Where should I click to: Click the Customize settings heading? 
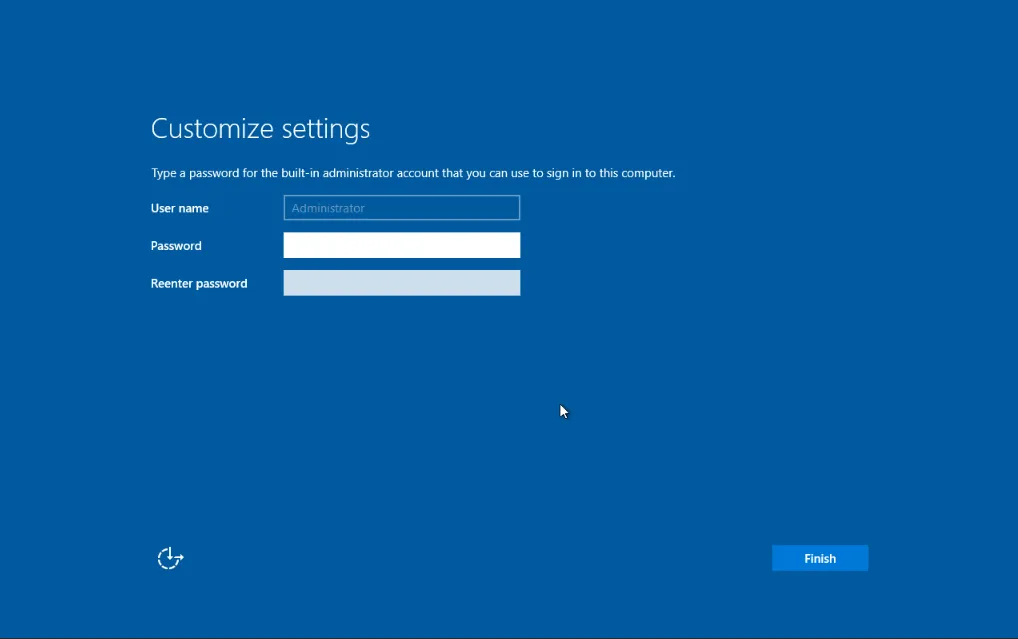[260, 128]
